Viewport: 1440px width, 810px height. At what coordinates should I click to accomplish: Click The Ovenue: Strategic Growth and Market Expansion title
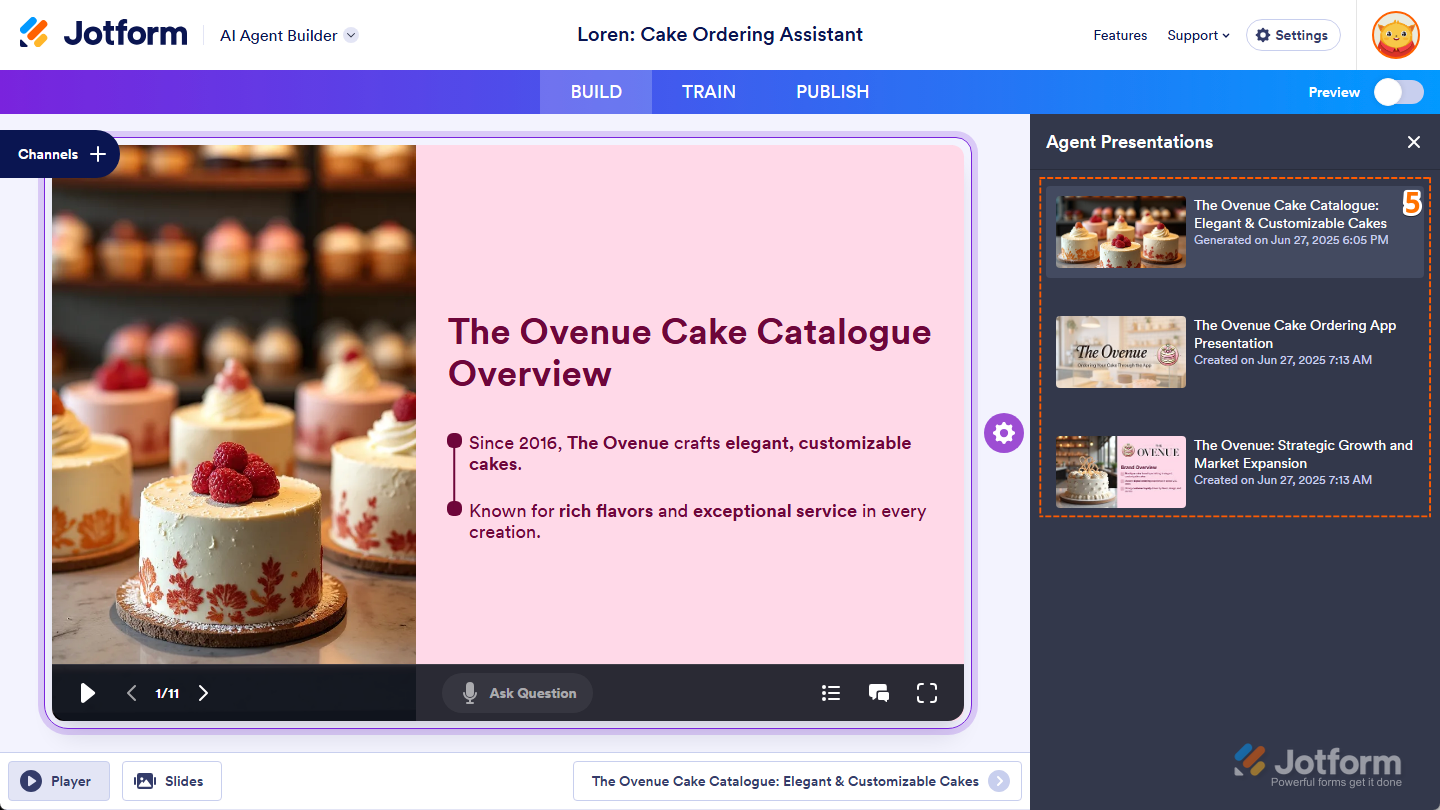click(1303, 454)
